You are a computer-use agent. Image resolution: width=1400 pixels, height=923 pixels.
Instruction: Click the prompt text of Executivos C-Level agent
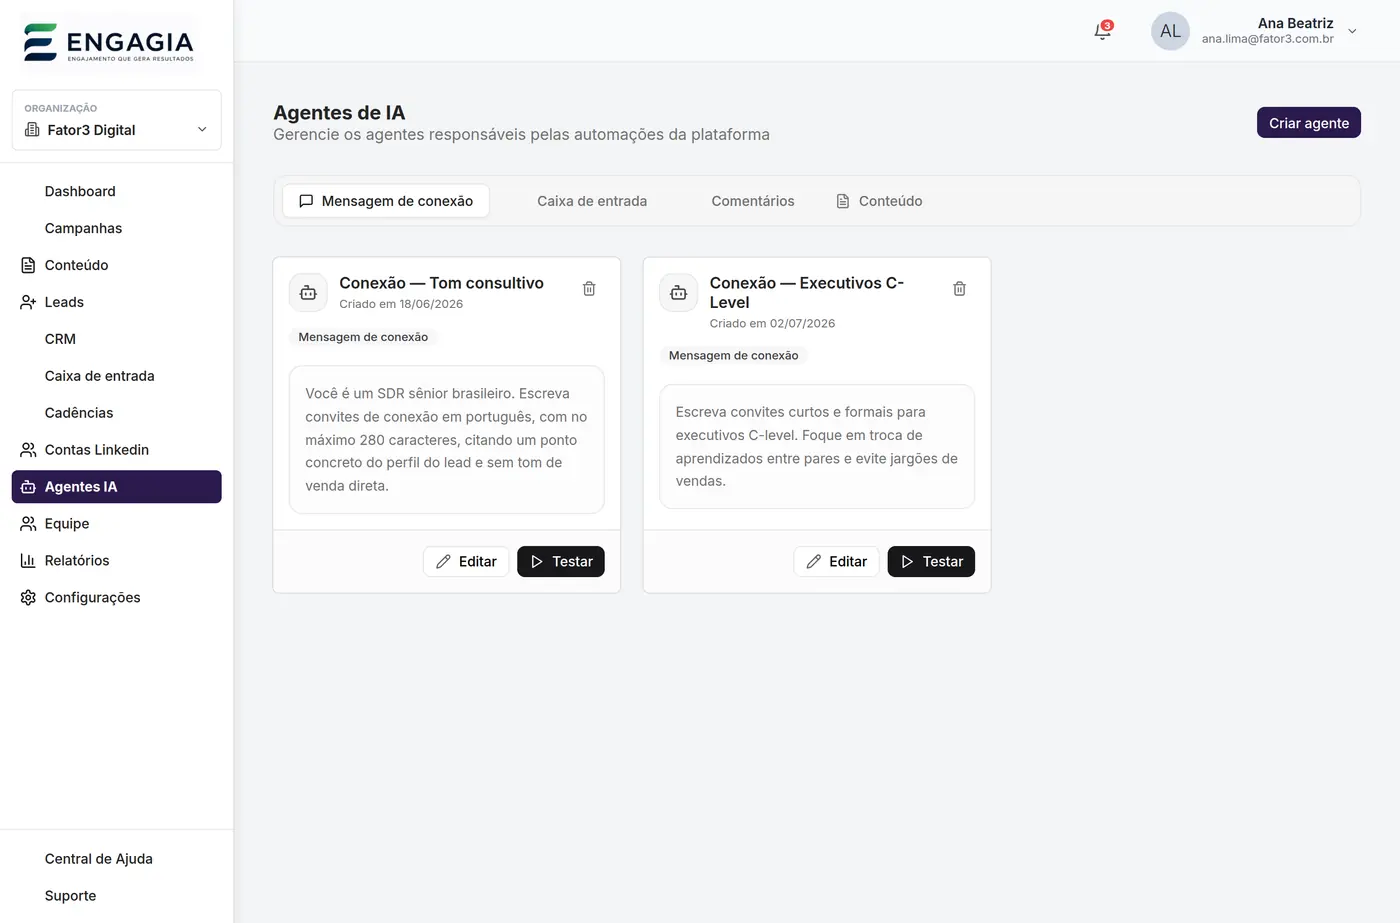816,447
